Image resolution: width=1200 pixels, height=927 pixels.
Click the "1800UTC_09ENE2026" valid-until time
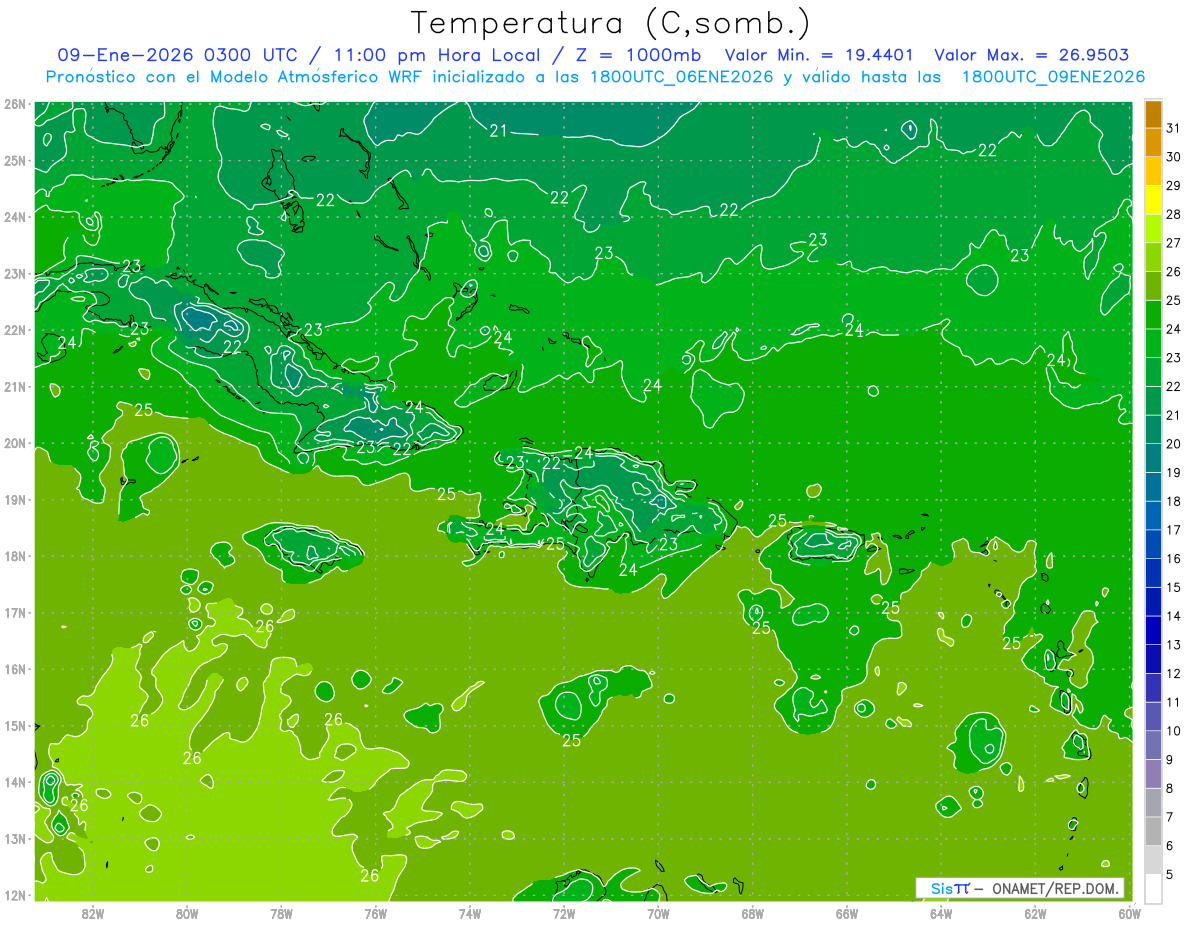1053,77
